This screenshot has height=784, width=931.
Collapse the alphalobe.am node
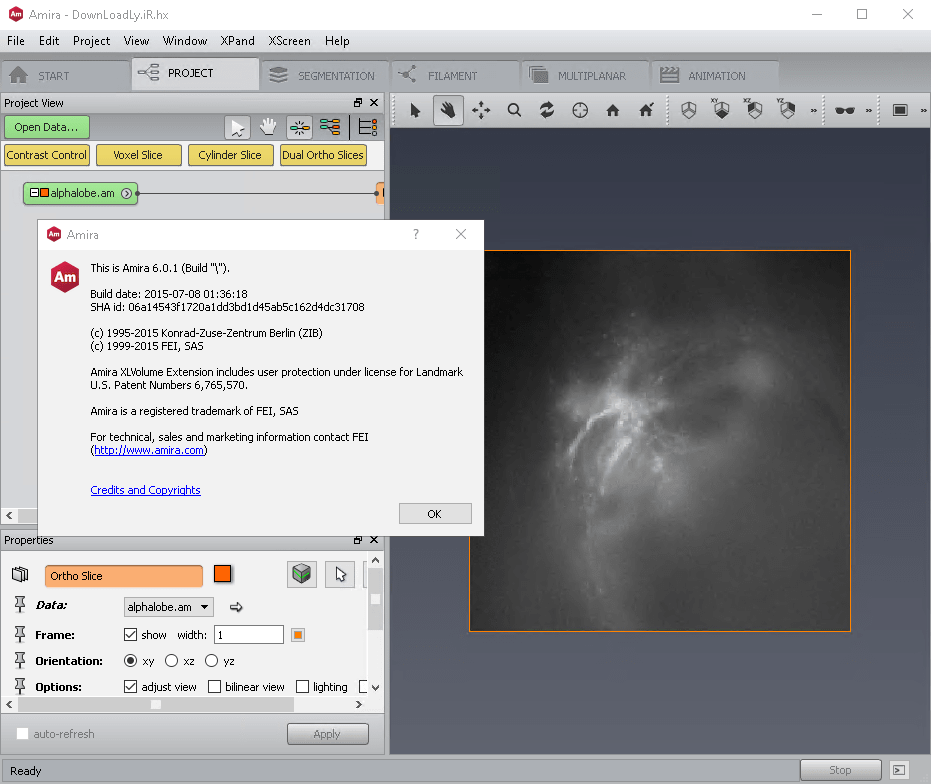pos(34,193)
